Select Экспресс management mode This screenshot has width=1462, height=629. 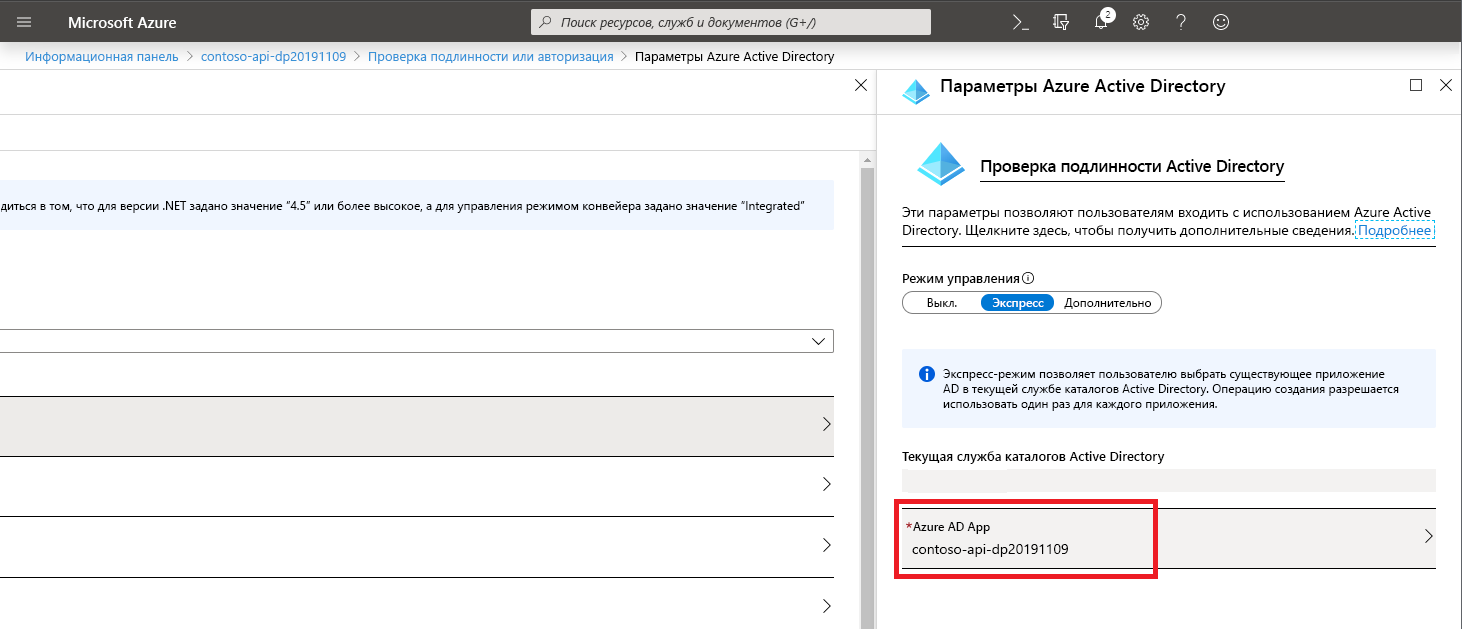coord(1018,303)
